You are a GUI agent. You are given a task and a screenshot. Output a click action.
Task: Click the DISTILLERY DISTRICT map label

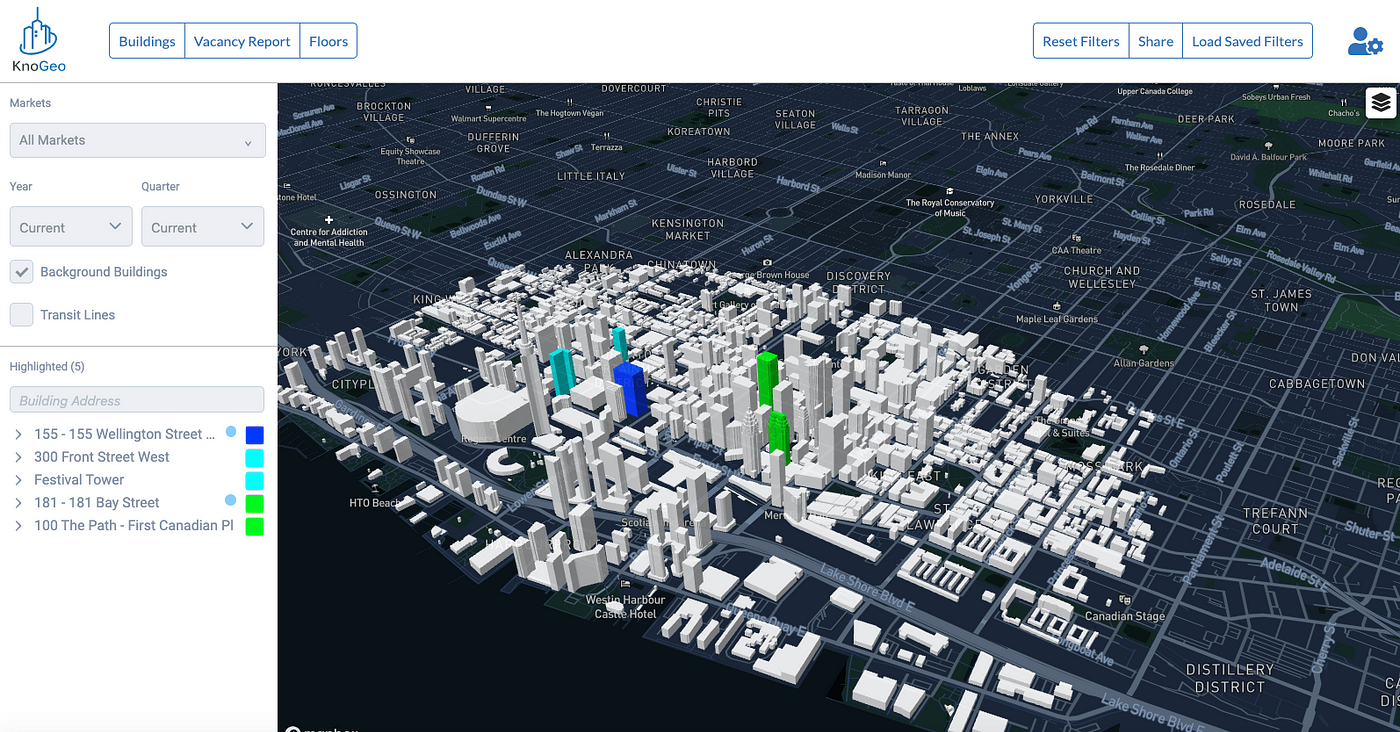(1230, 678)
